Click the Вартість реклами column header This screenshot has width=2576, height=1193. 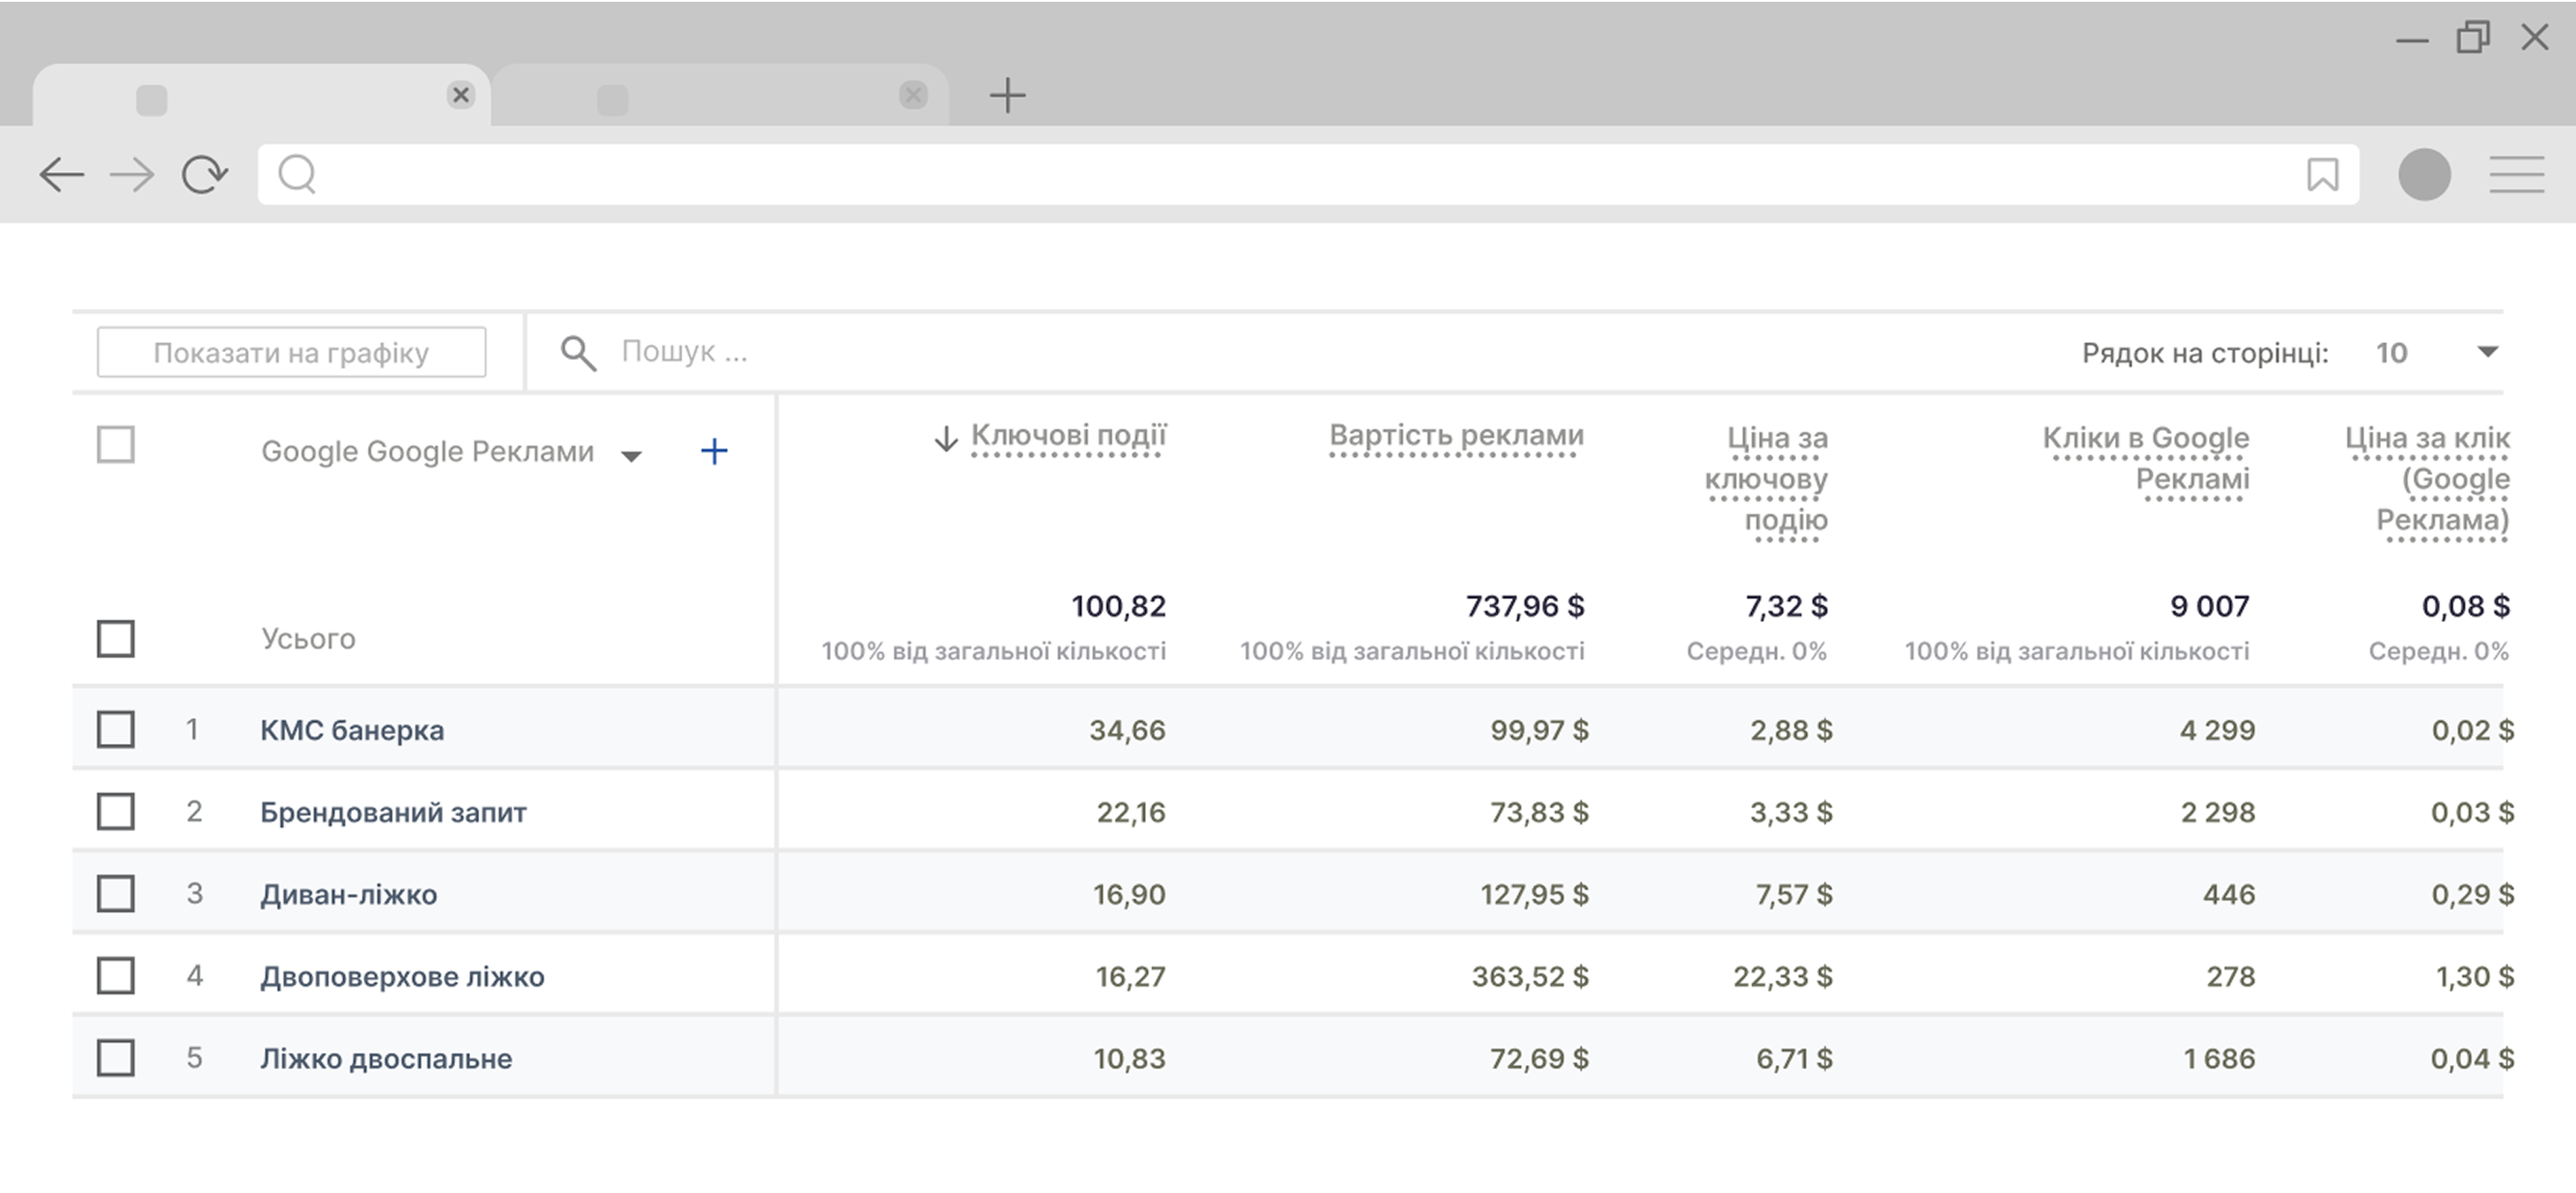[x=1455, y=435]
